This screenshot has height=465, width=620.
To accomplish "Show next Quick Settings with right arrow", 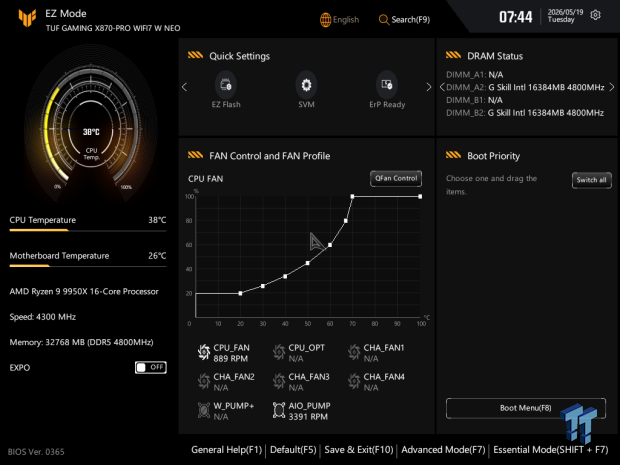I will [x=429, y=87].
